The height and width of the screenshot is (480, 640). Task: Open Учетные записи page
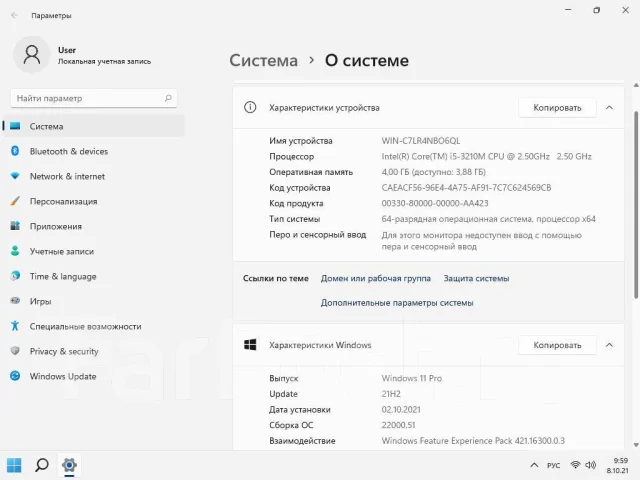(93, 251)
